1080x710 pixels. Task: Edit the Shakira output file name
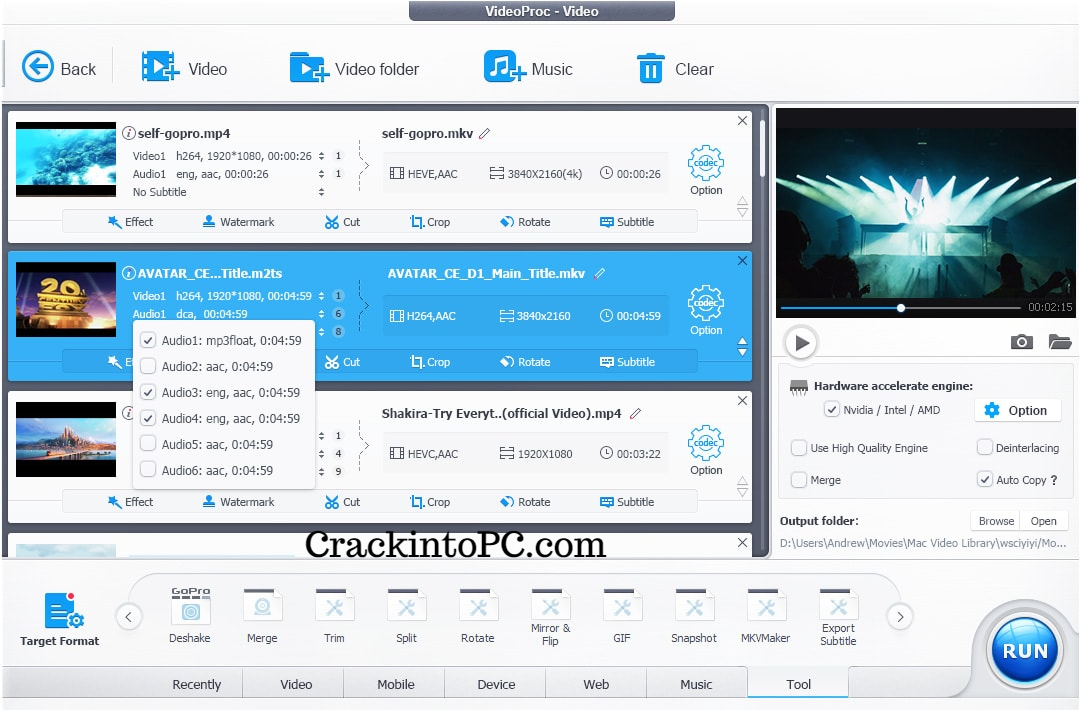coord(636,413)
